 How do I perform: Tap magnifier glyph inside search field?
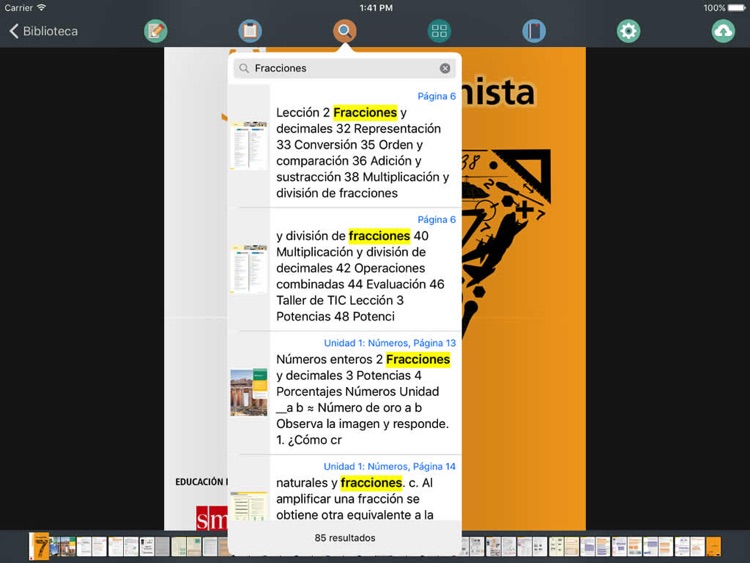pos(244,68)
